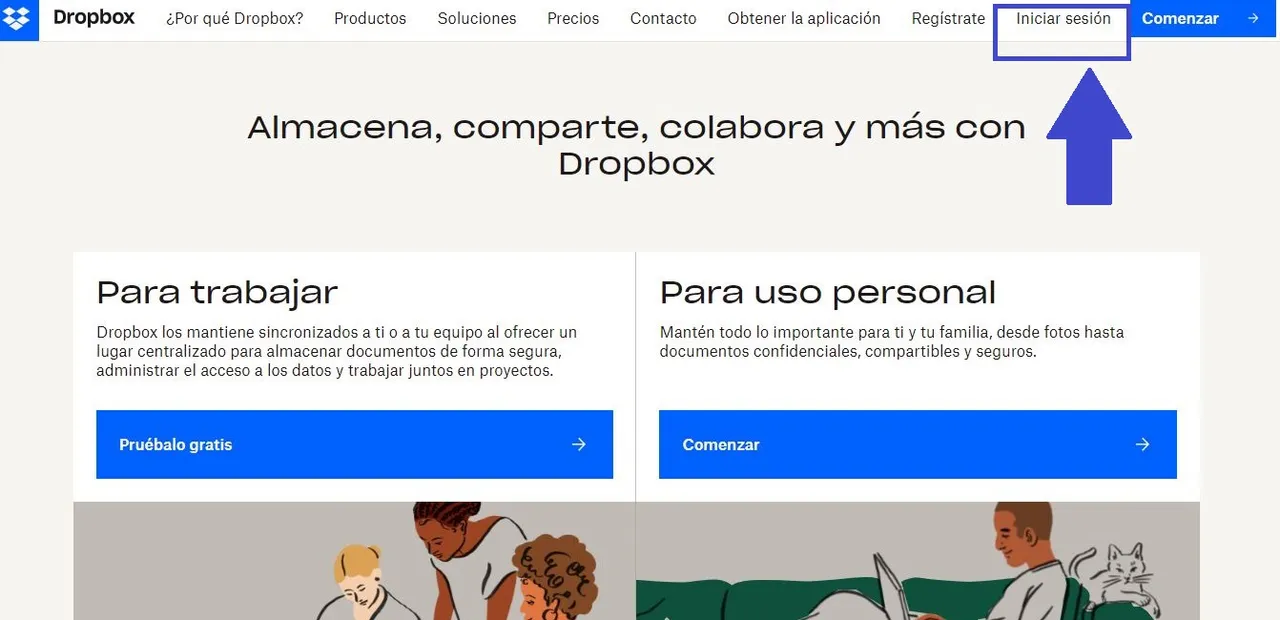Image resolution: width=1280 pixels, height=620 pixels.
Task: Click the Comenzar button under Para uso personal
Action: [918, 444]
